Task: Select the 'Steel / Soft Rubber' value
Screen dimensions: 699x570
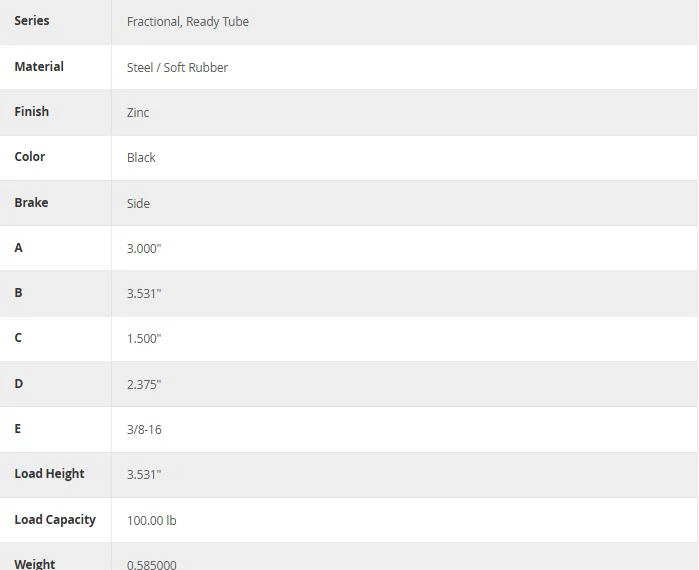Action: [x=177, y=67]
